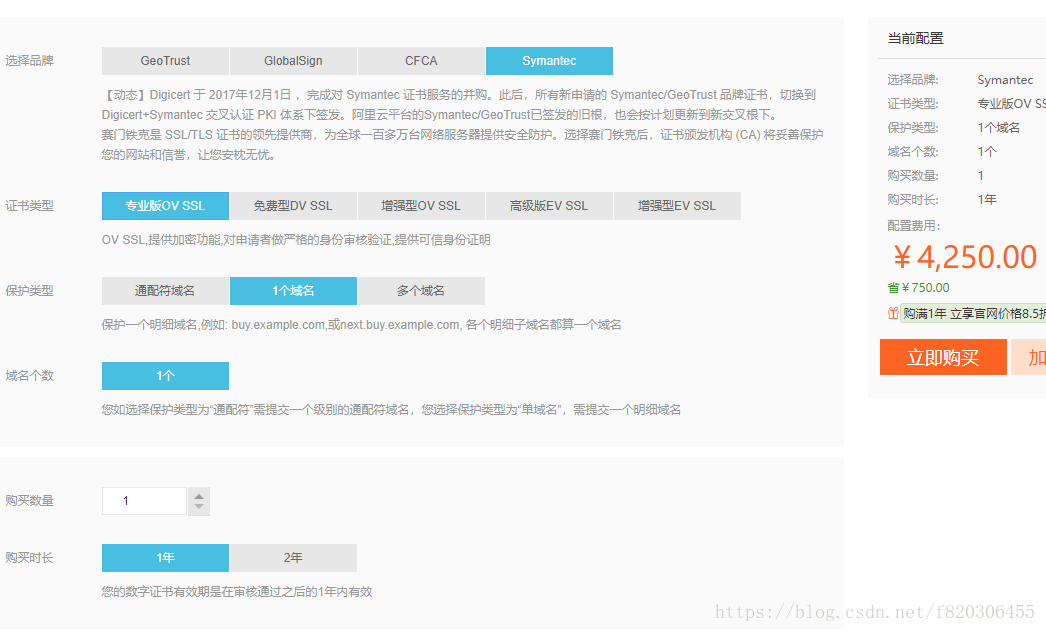Select 多个域名 protection type
The height and width of the screenshot is (632, 1046).
422,291
